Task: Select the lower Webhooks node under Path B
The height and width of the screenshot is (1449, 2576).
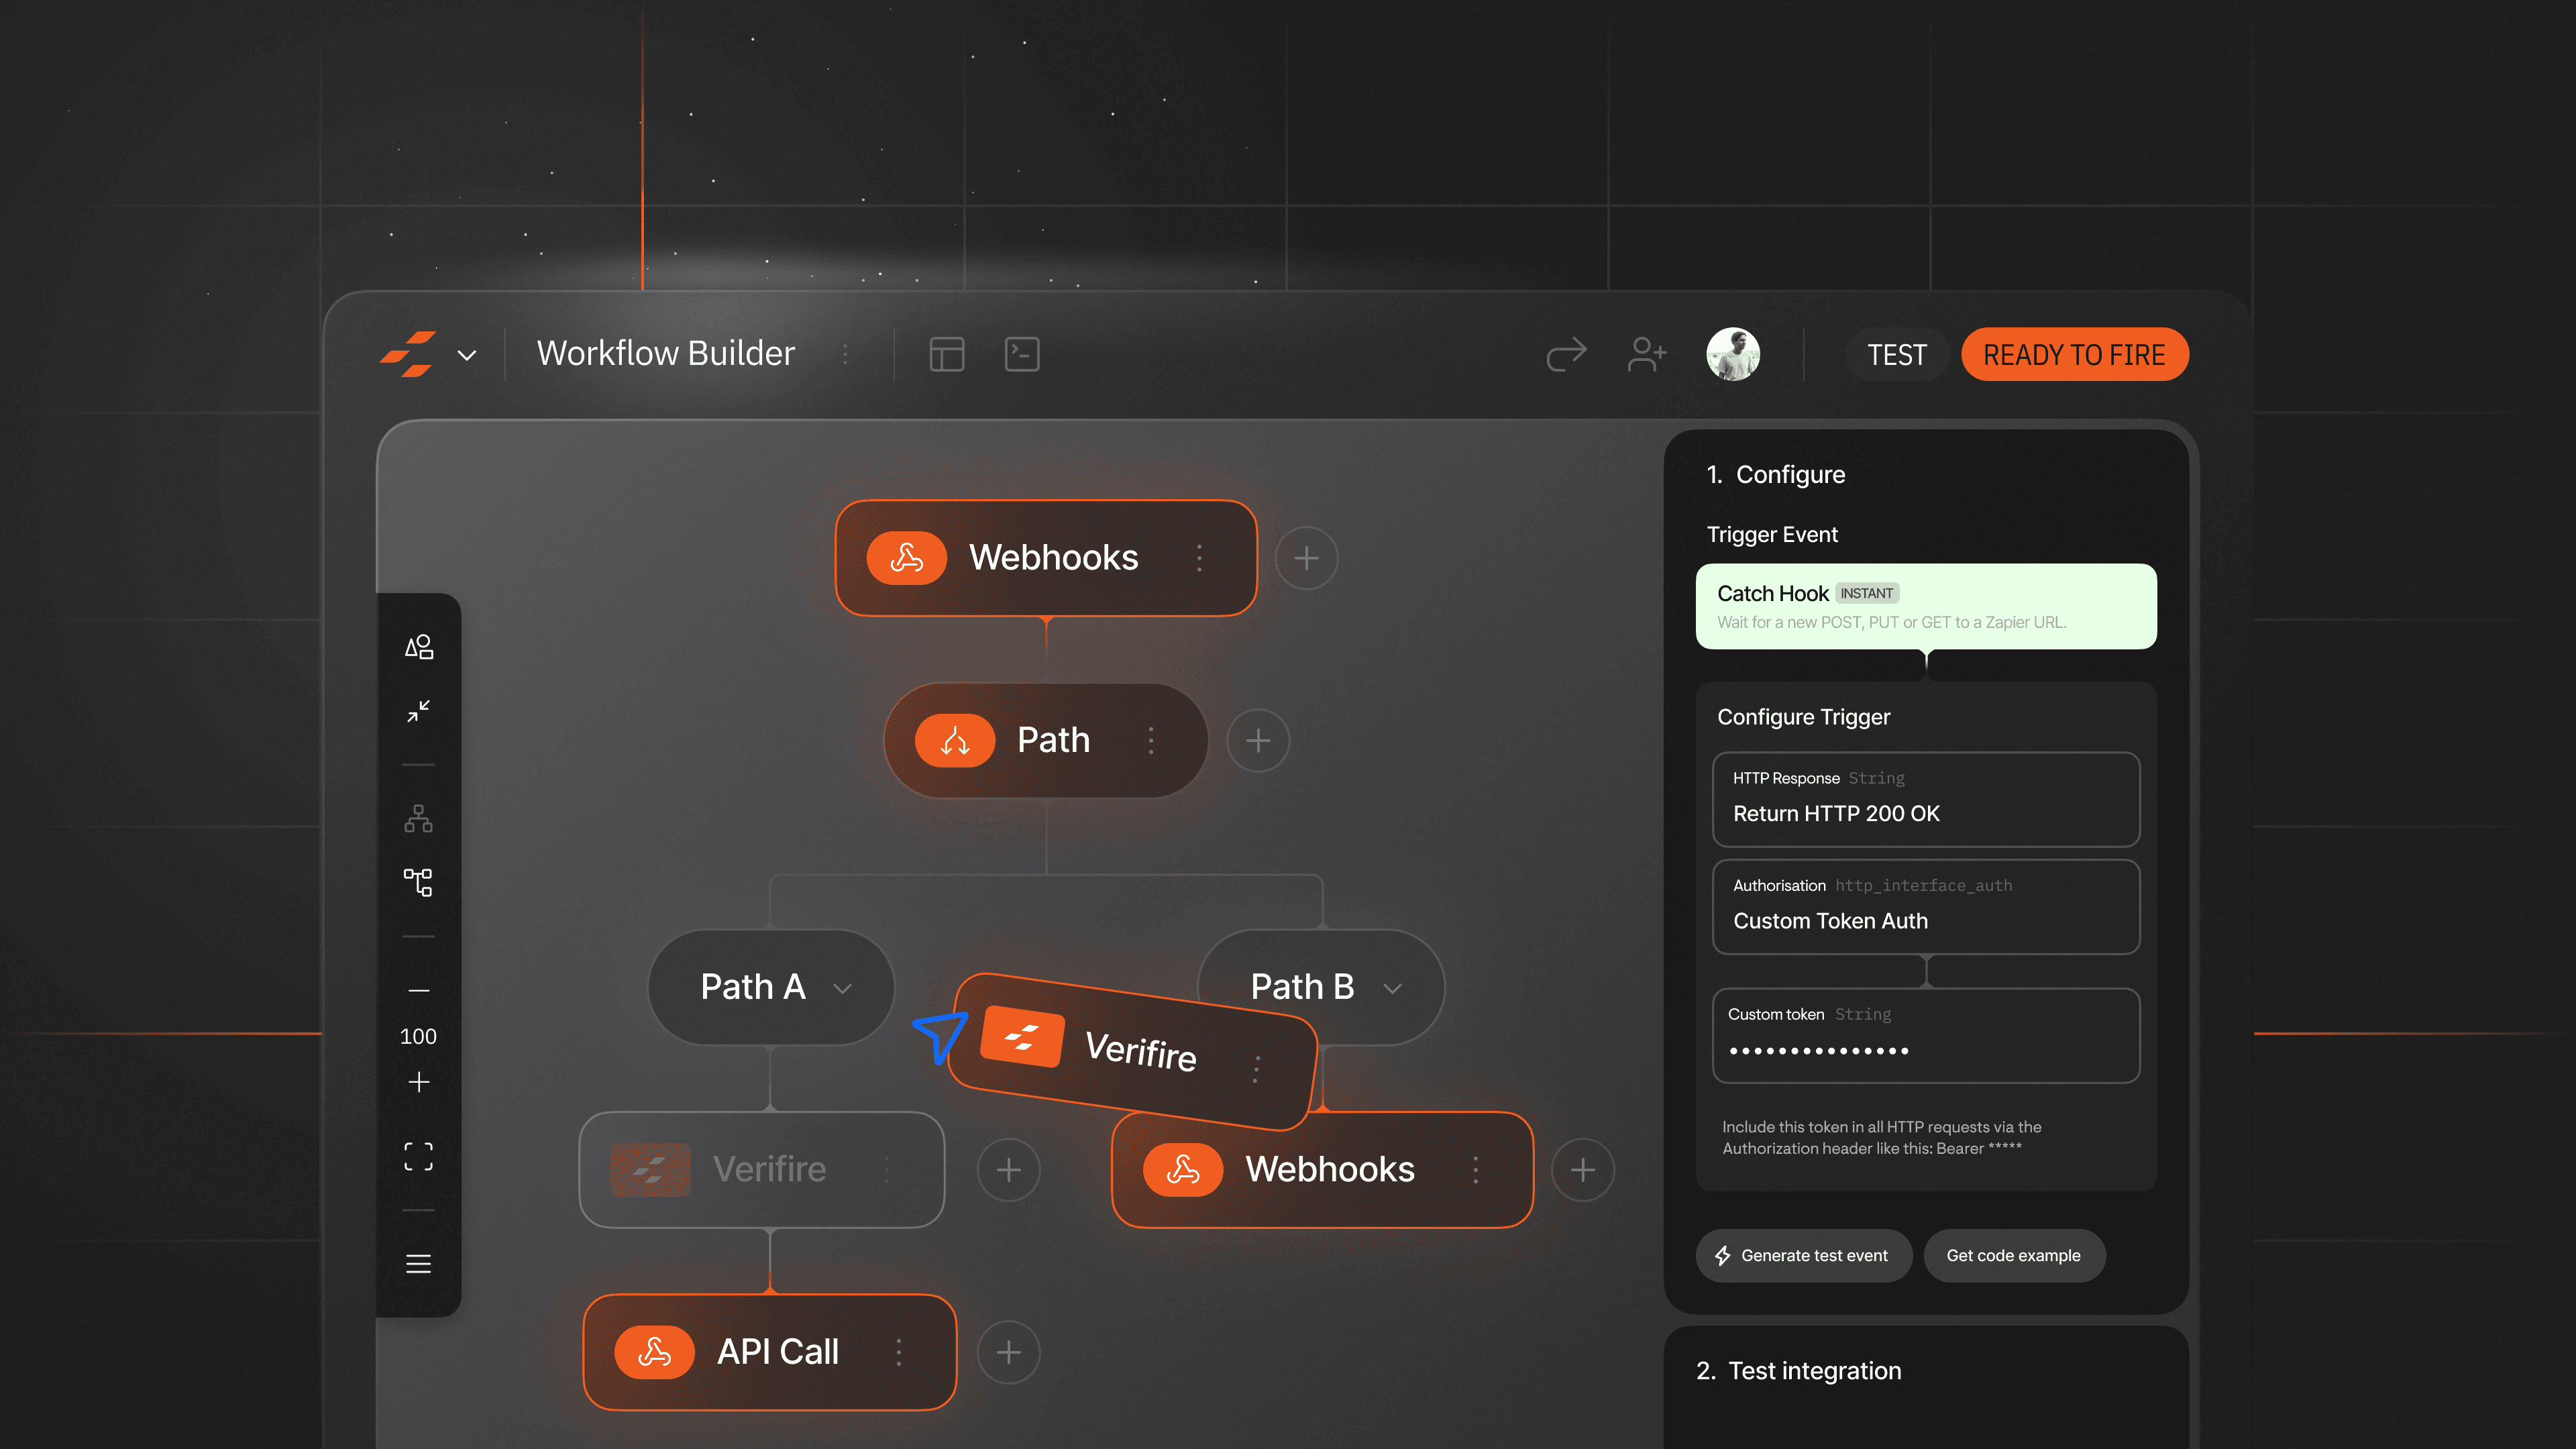Action: pos(1322,1169)
